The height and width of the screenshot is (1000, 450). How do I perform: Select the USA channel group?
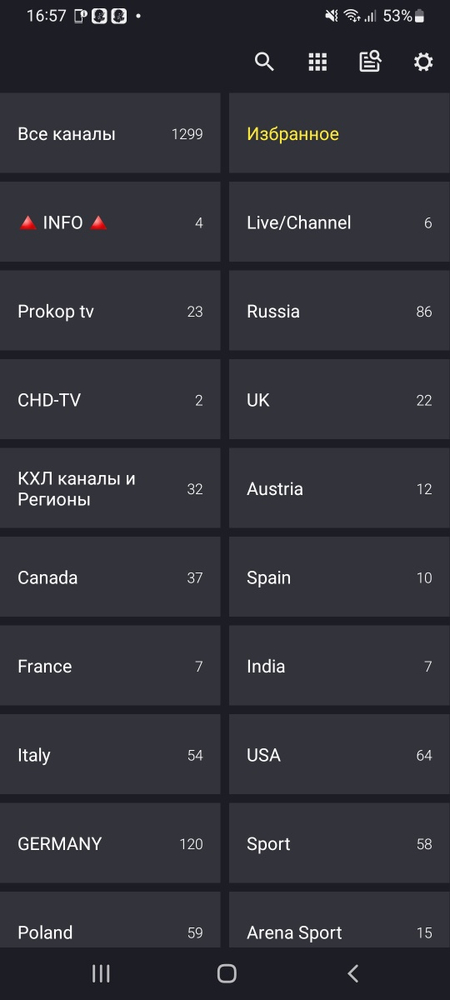click(x=339, y=754)
